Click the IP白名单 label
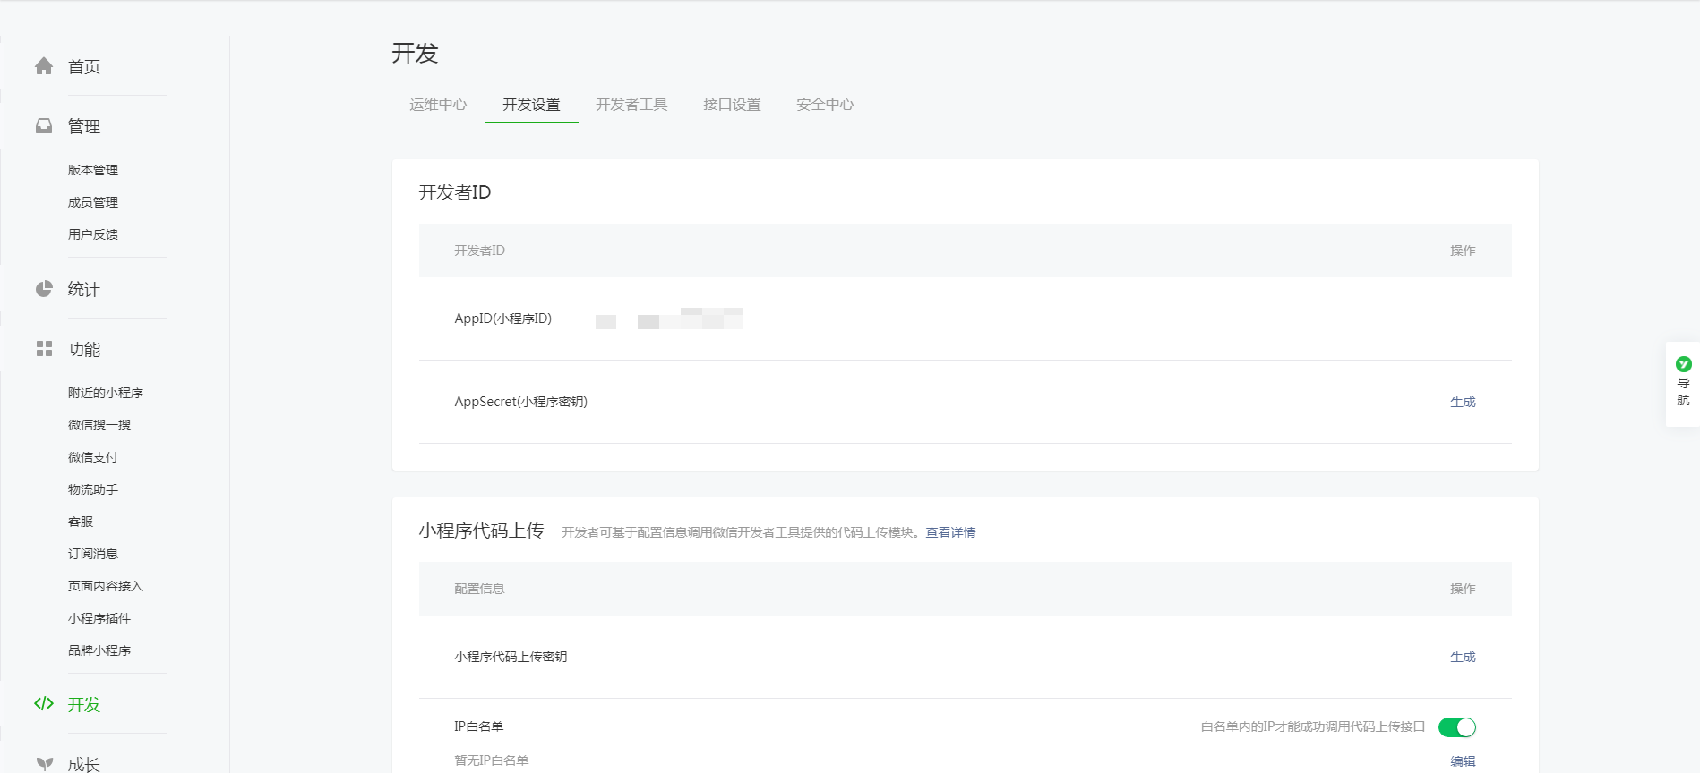1700x773 pixels. [479, 727]
